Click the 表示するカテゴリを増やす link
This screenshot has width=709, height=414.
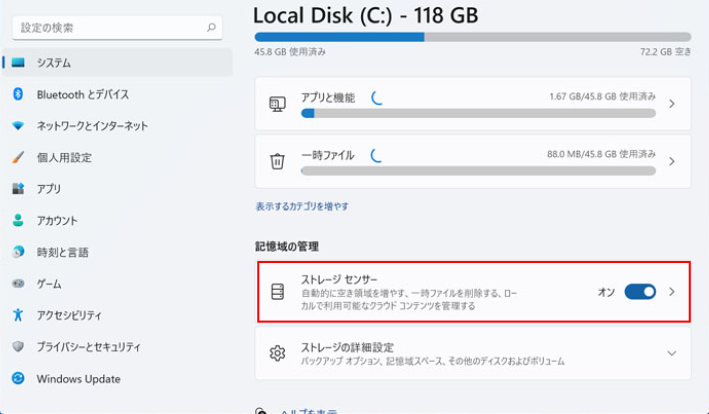point(302,206)
